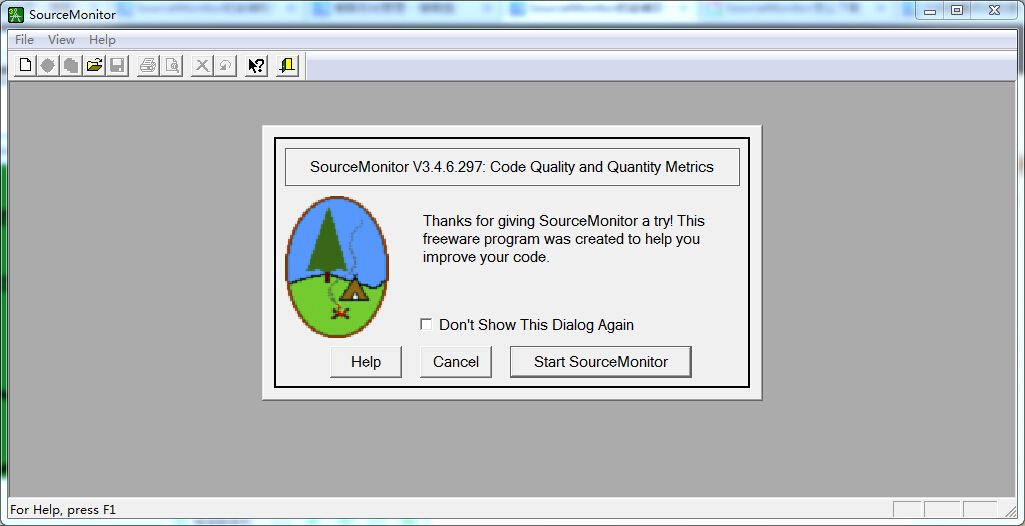Open the Help menu

pyautogui.click(x=103, y=40)
